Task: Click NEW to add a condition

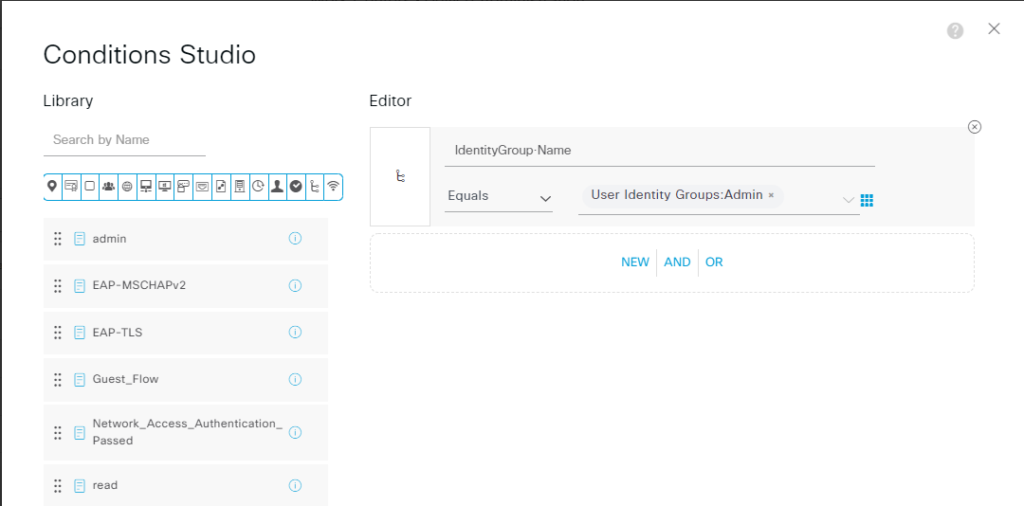Action: (635, 262)
